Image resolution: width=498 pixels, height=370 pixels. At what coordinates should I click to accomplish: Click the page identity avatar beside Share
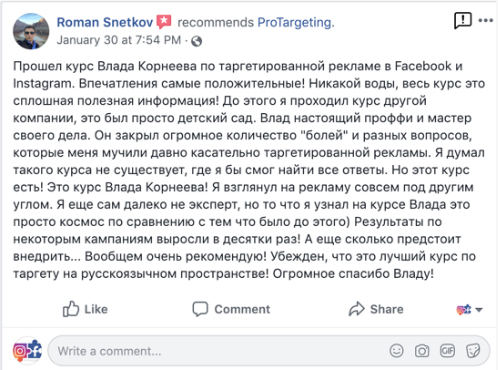pyautogui.click(x=464, y=310)
